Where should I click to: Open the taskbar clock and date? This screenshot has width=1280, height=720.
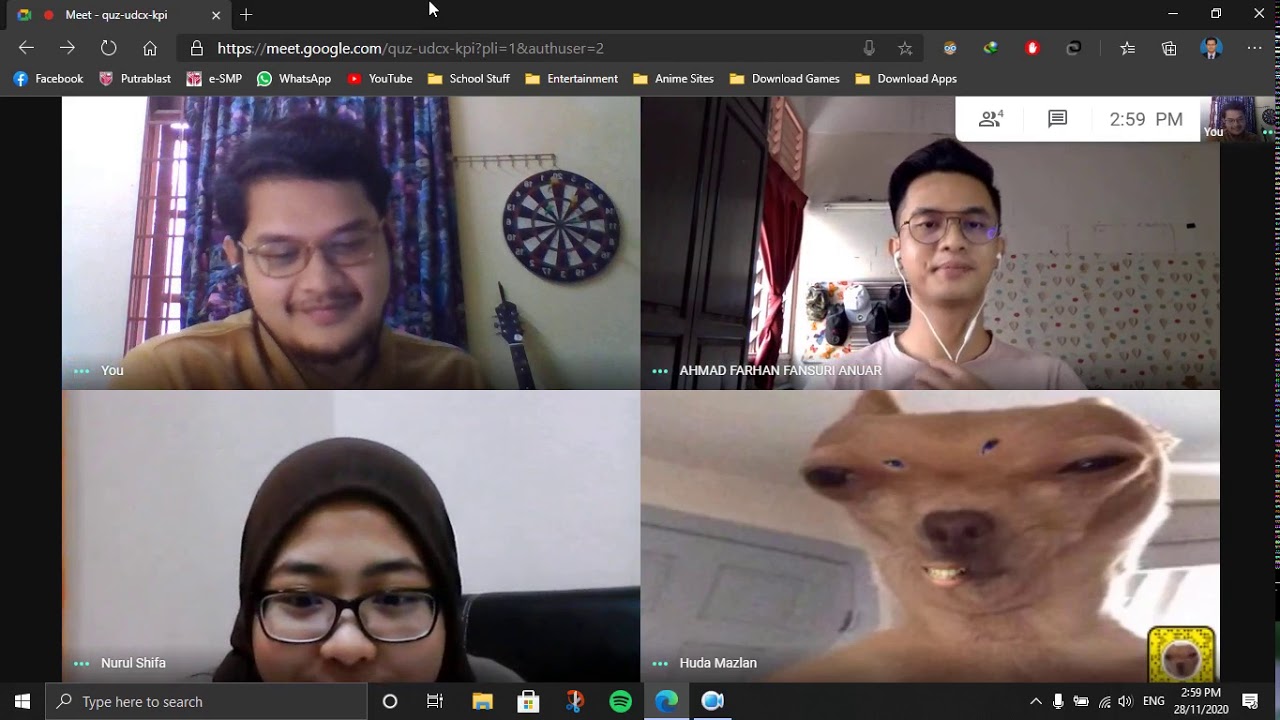pos(1200,701)
